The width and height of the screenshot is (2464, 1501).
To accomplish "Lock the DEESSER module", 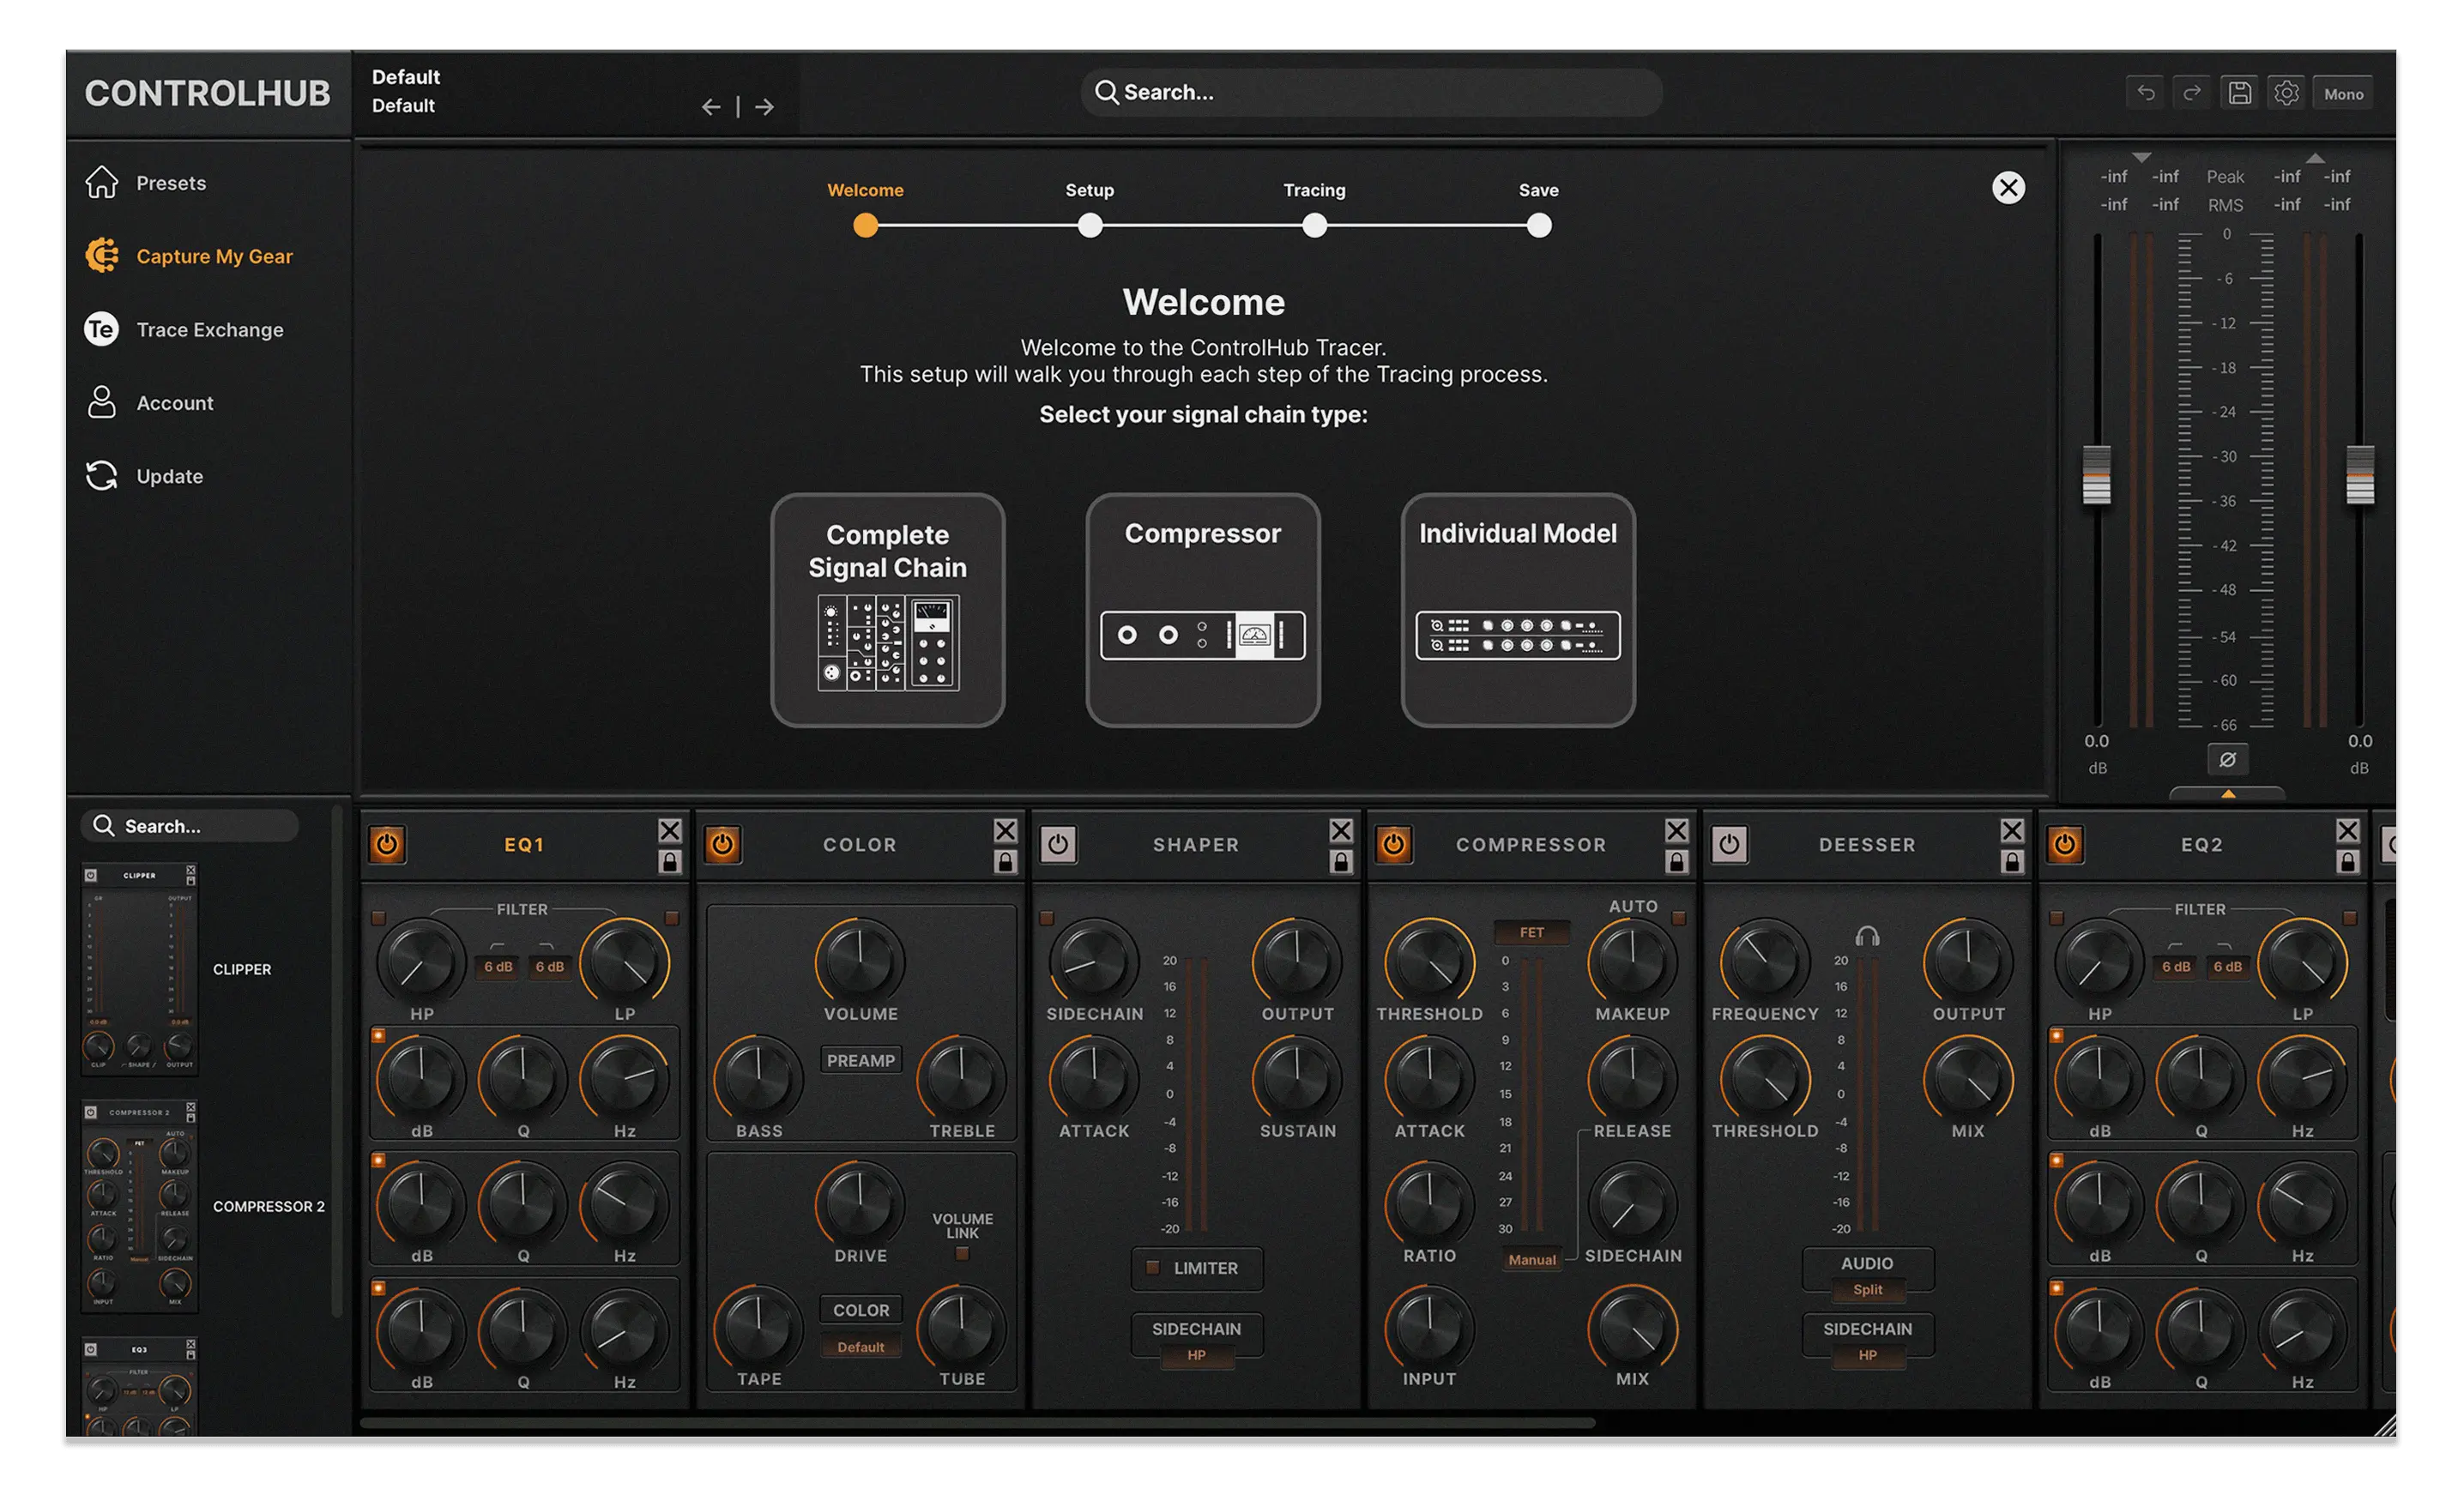I will (2012, 862).
